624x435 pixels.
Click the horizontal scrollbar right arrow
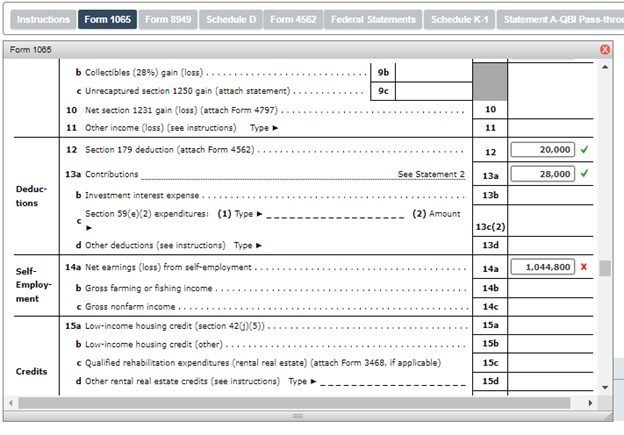click(590, 403)
